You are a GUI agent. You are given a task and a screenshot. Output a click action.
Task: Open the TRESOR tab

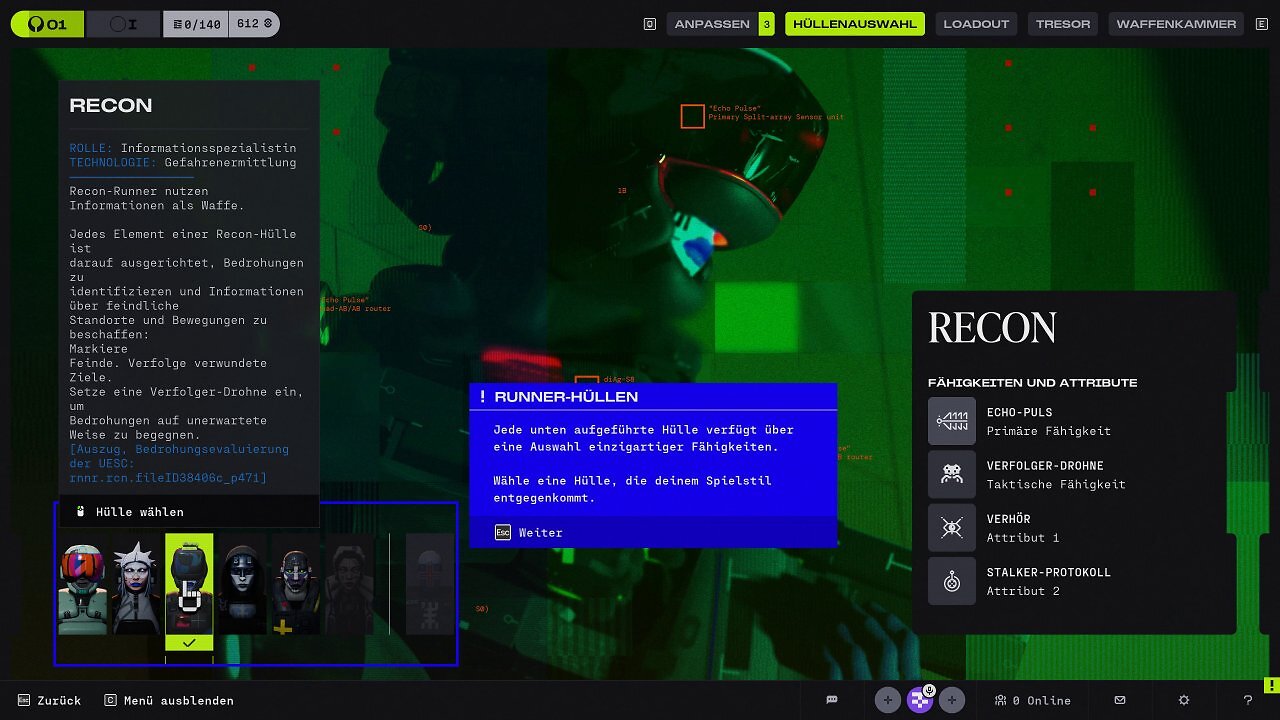pyautogui.click(x=1063, y=24)
